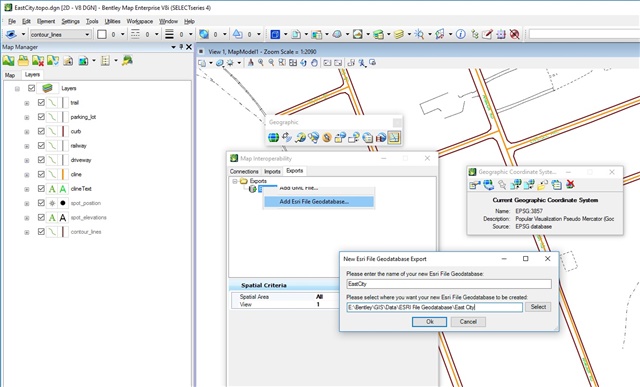Pin the Map Manager panel
The height and width of the screenshot is (387, 640).
click(181, 47)
